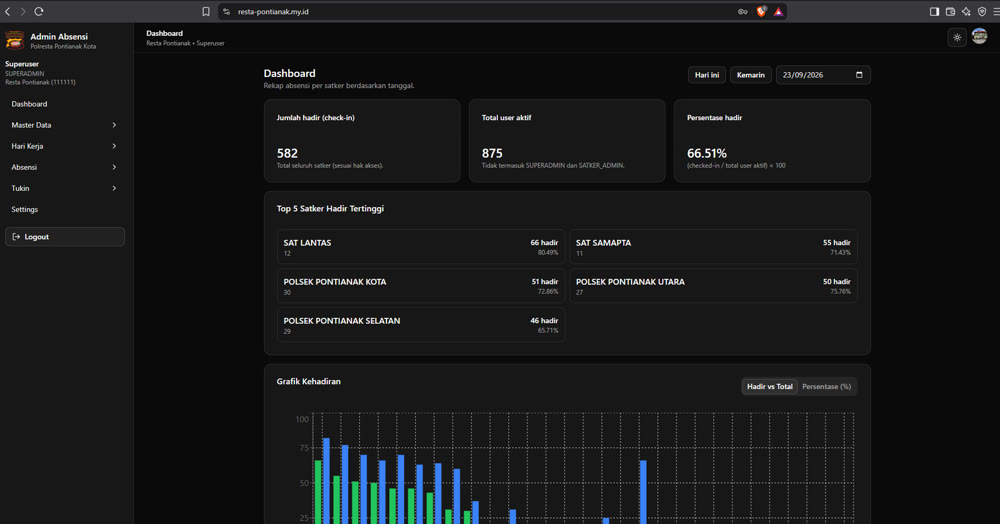
Task: Toggle the light/dark theme sun icon
Action: pyautogui.click(x=957, y=38)
